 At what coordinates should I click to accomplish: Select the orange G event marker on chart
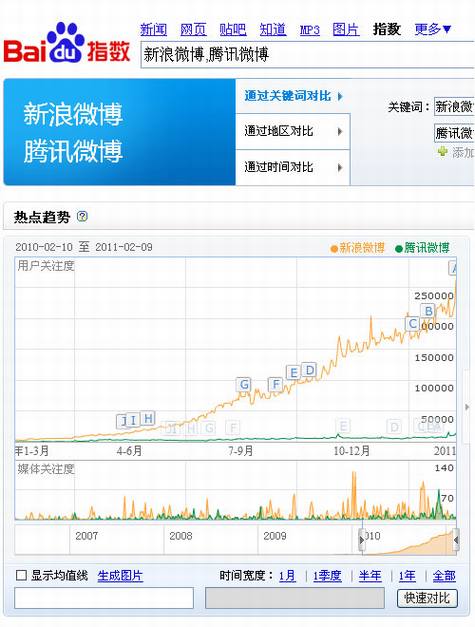point(244,384)
